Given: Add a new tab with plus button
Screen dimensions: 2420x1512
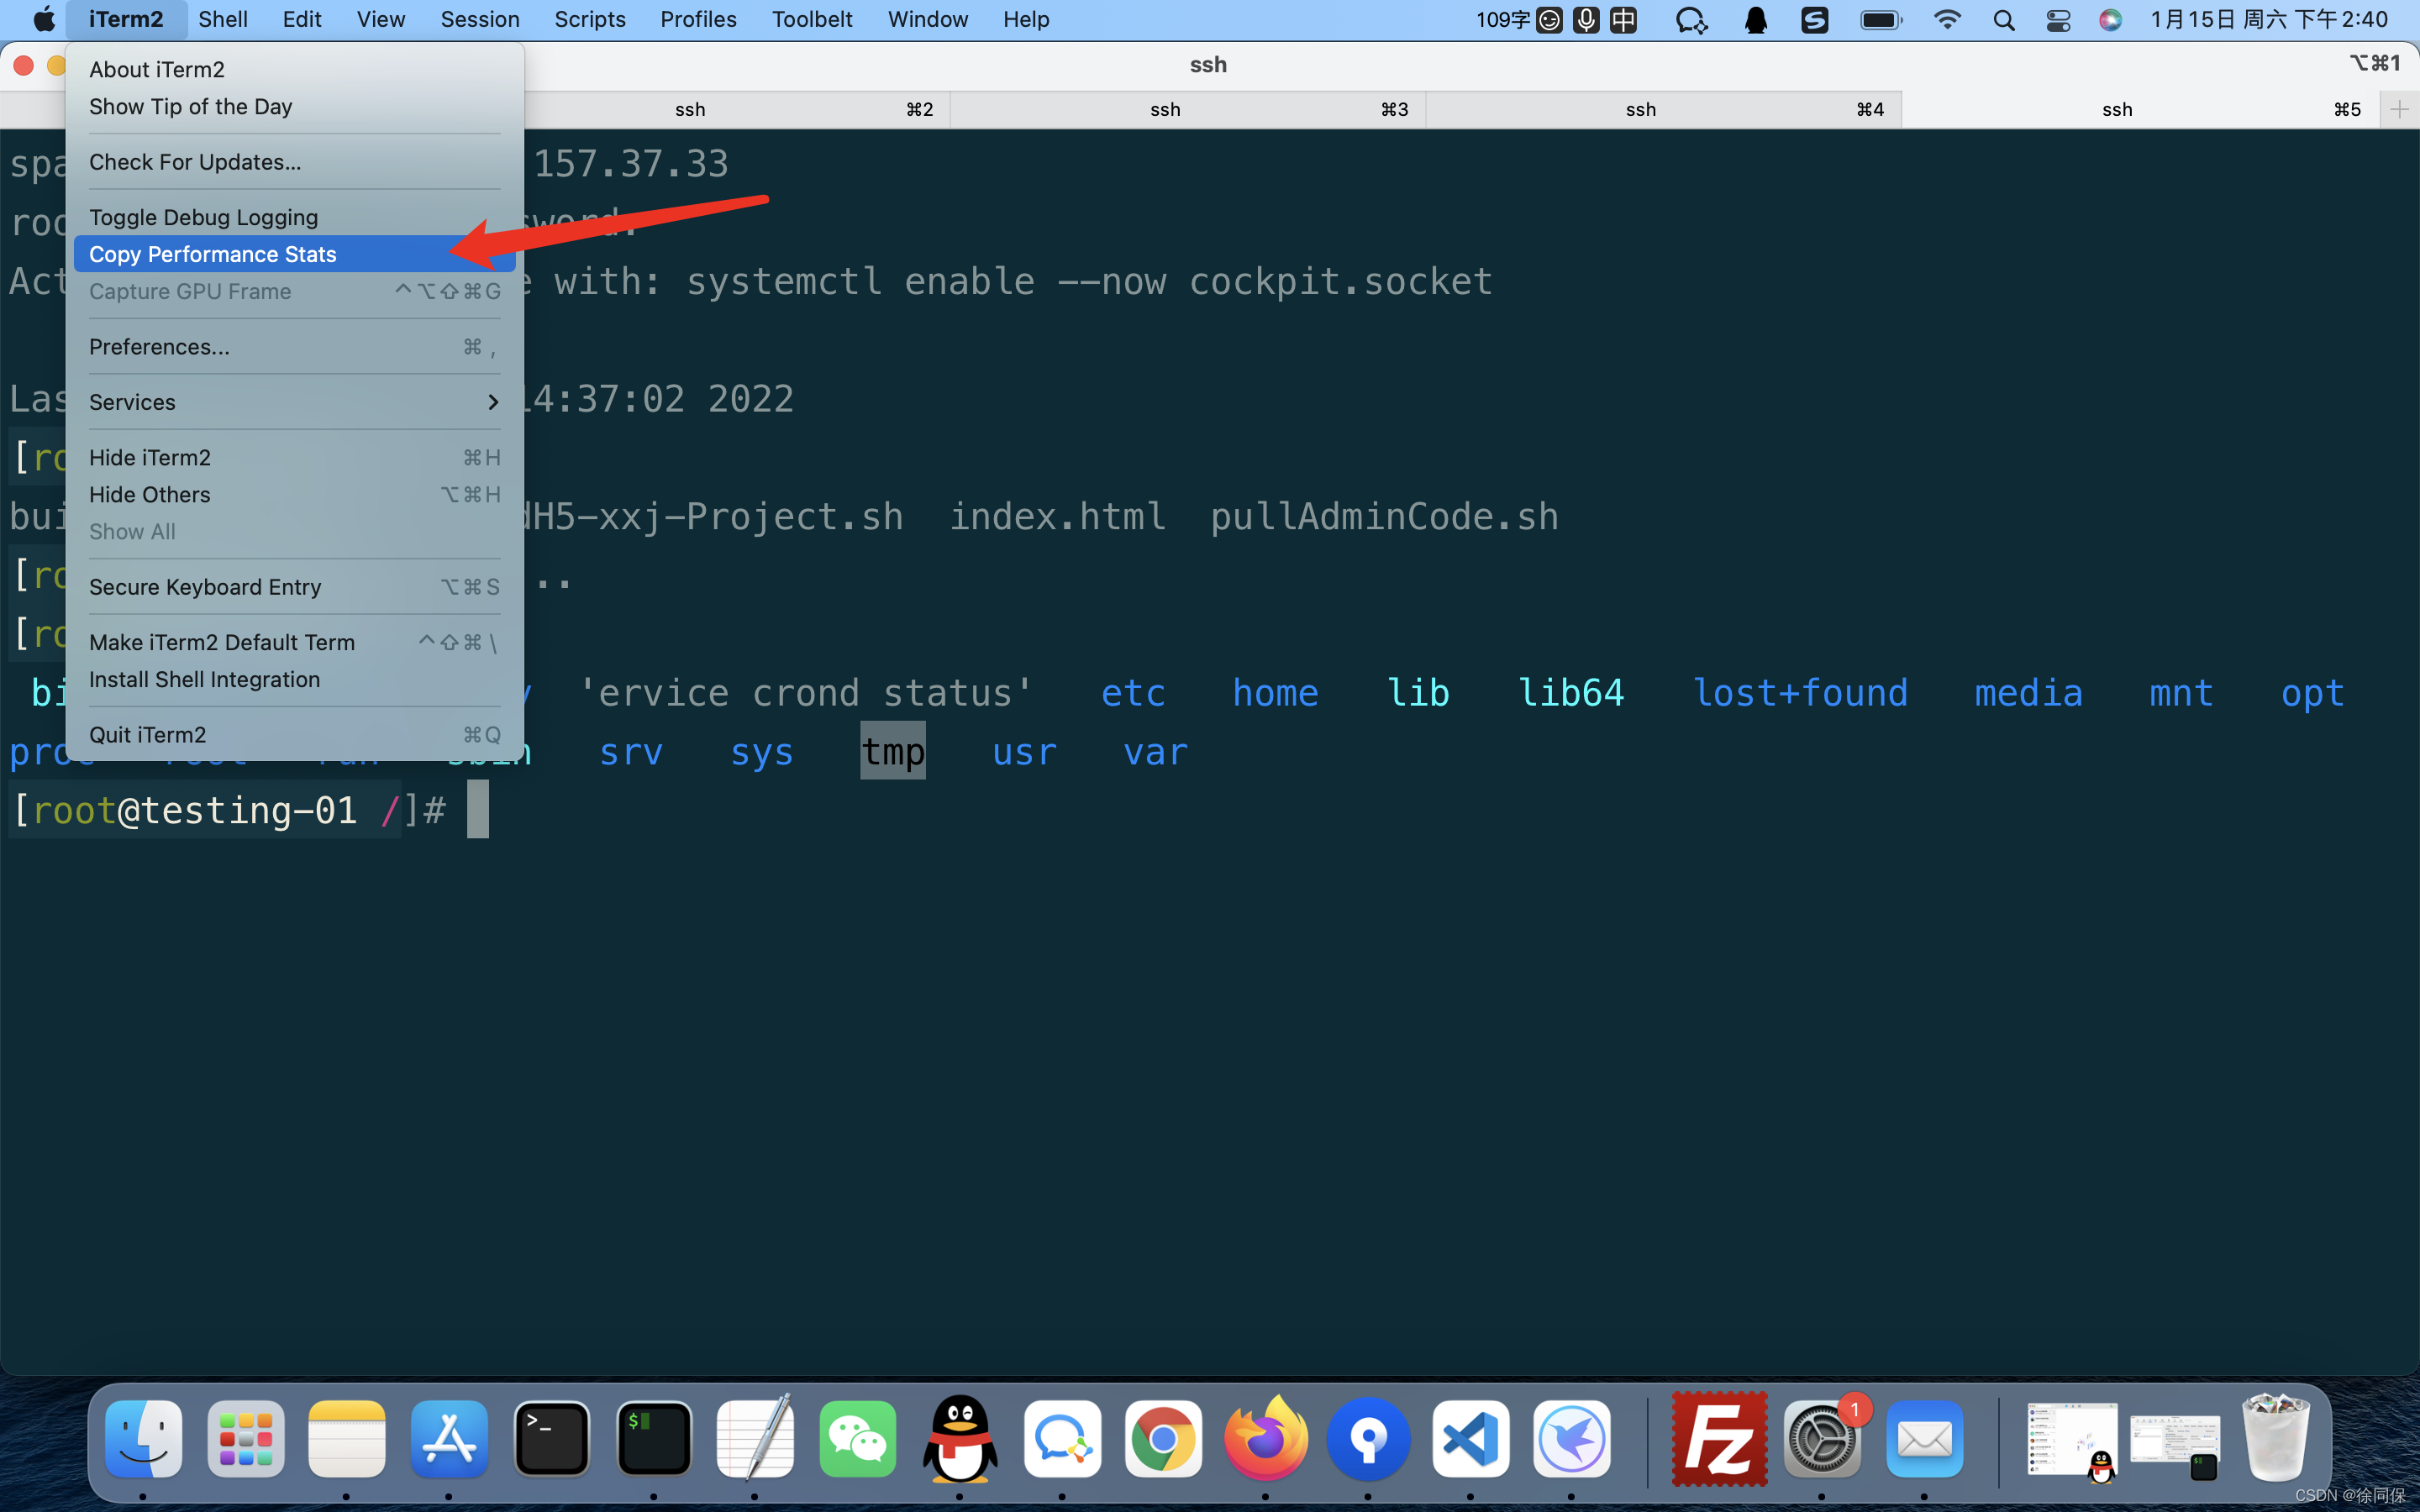Looking at the screenshot, I should tap(2399, 109).
